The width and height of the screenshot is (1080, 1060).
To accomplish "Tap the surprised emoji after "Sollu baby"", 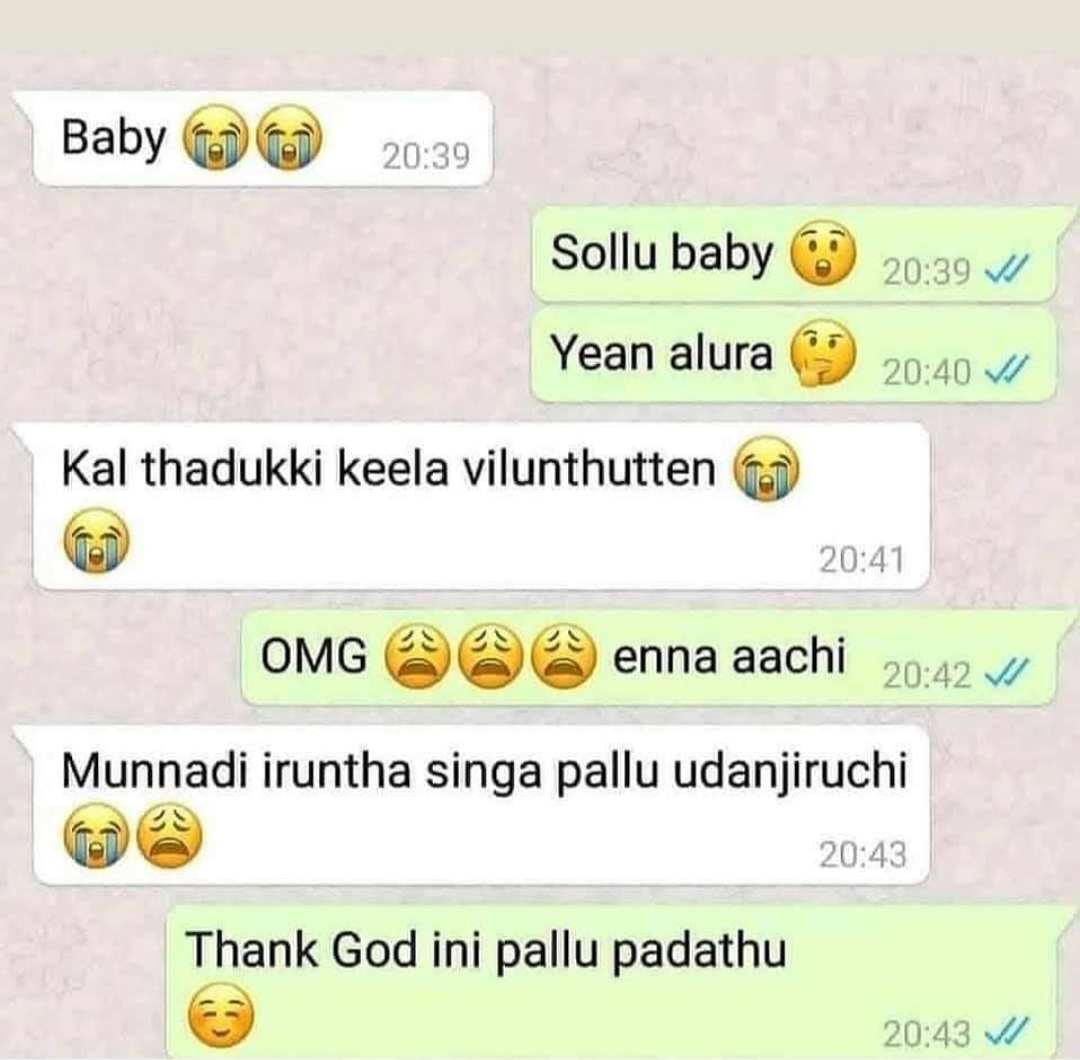I will point(822,254).
